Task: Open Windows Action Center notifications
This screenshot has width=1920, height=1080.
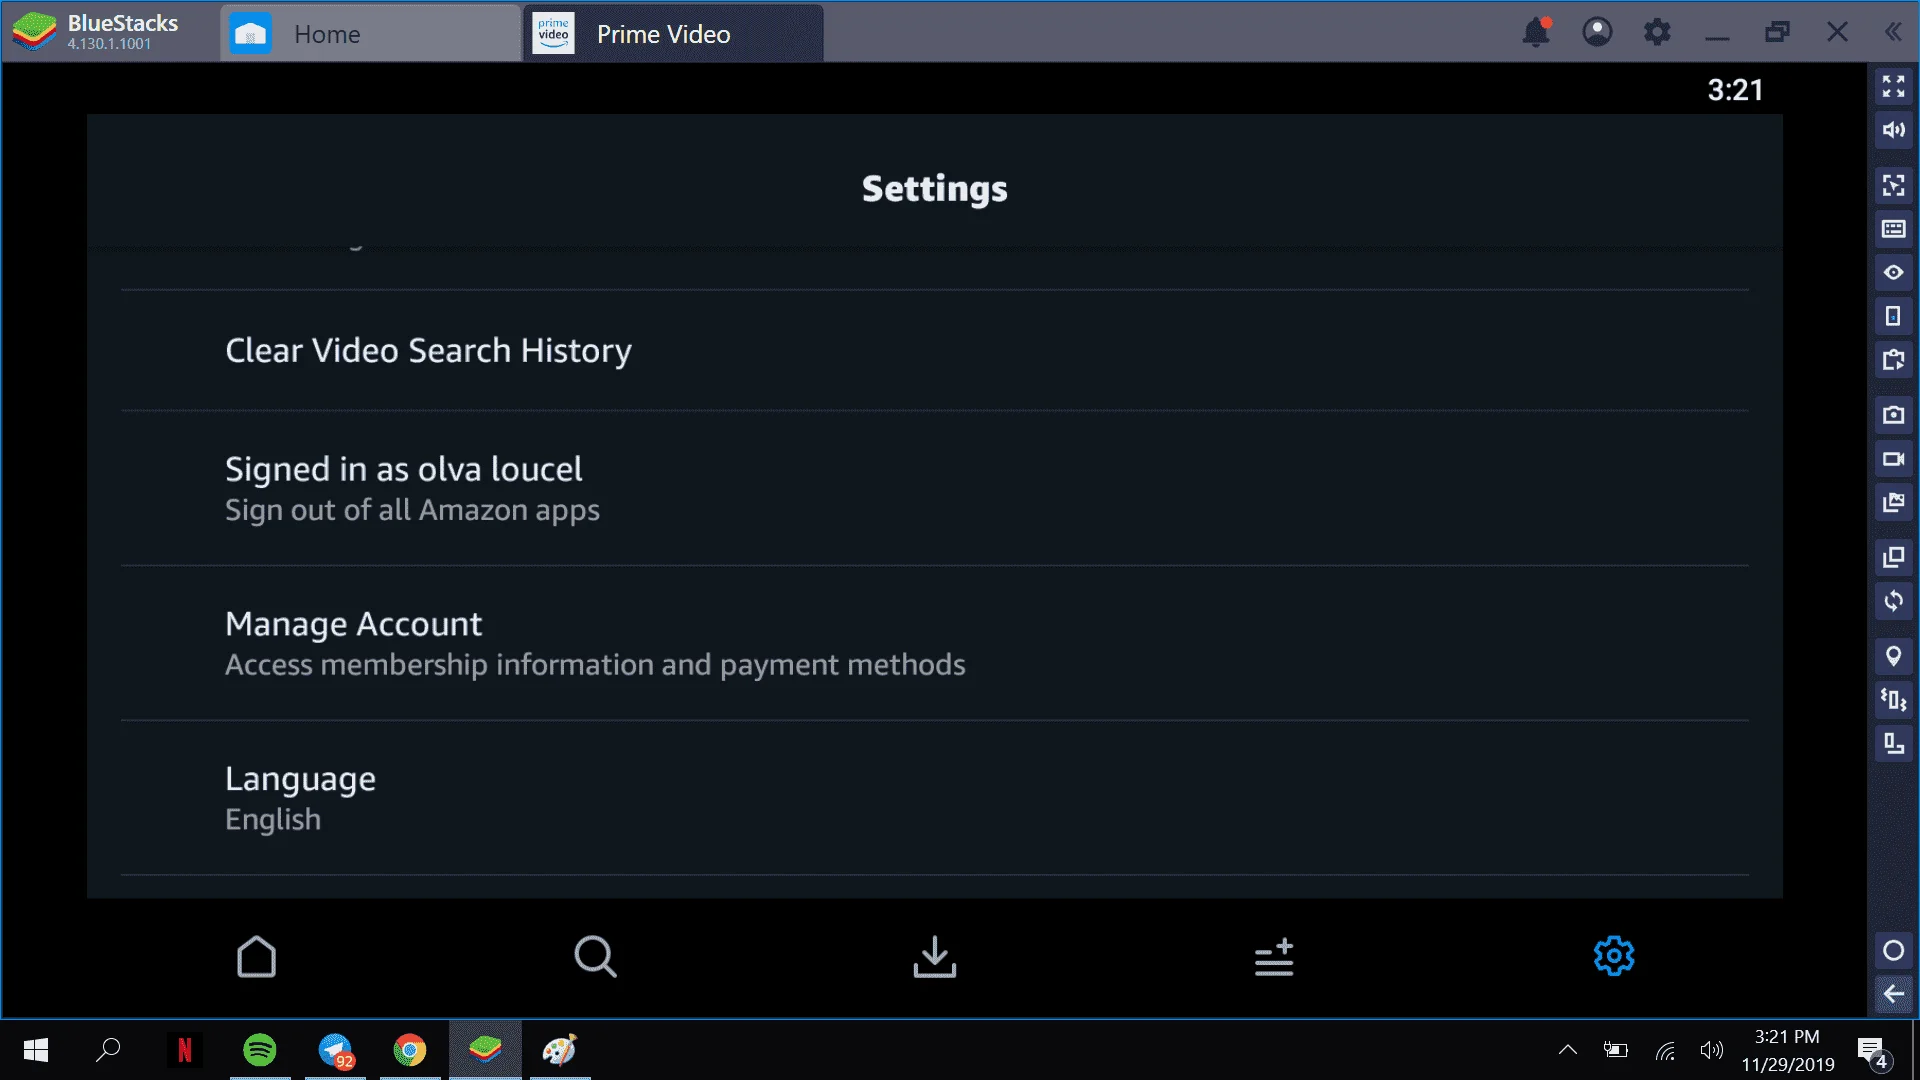Action: tap(1873, 1051)
